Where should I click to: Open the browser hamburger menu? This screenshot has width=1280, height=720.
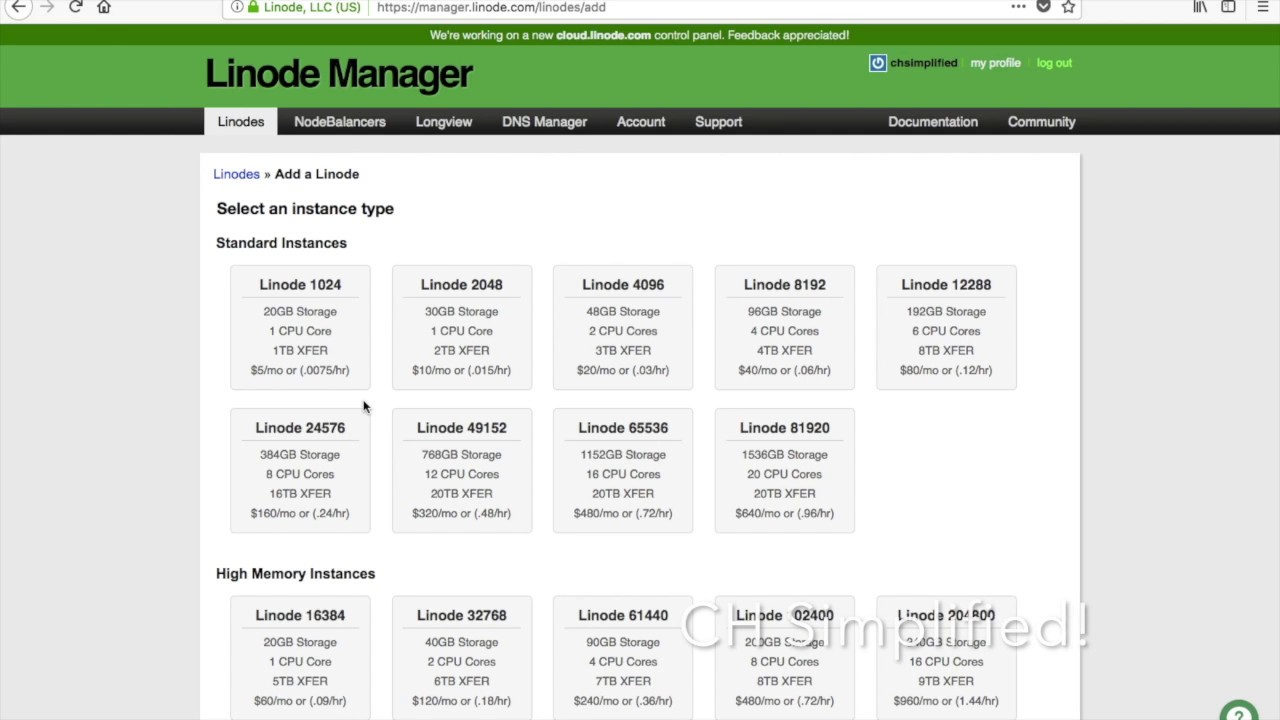tap(1263, 7)
